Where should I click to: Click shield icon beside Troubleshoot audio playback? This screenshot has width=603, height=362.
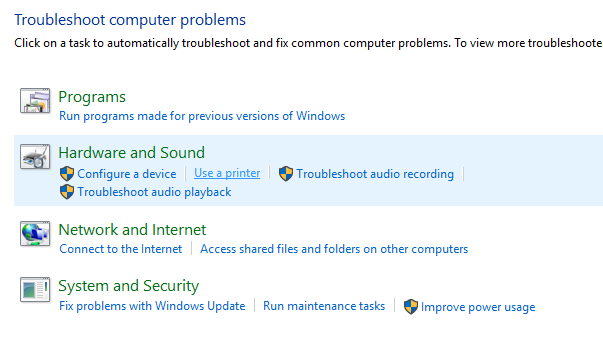tap(67, 192)
